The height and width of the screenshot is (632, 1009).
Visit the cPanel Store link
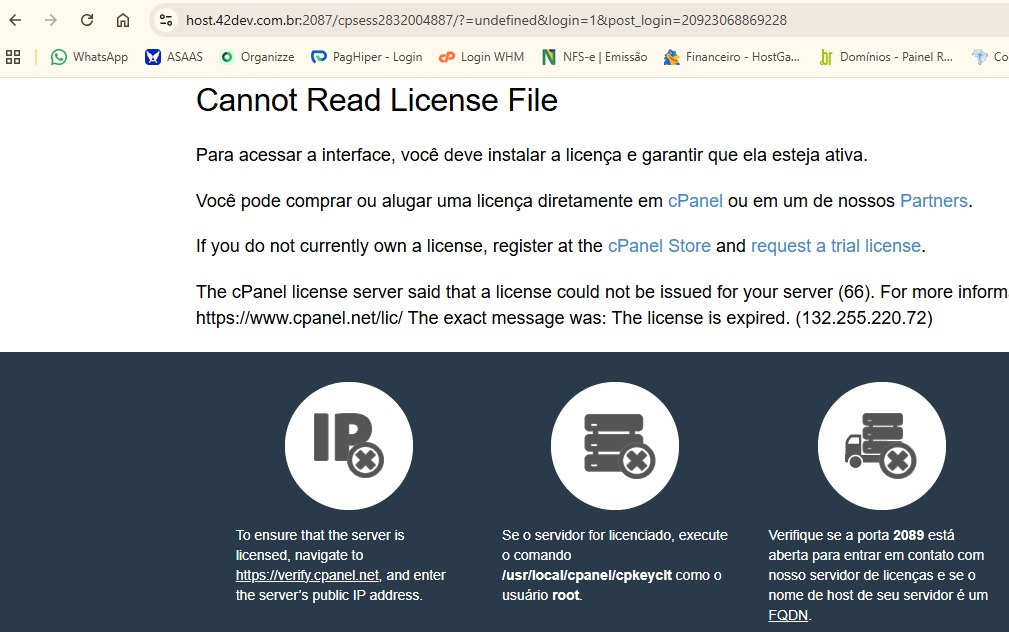(x=659, y=246)
